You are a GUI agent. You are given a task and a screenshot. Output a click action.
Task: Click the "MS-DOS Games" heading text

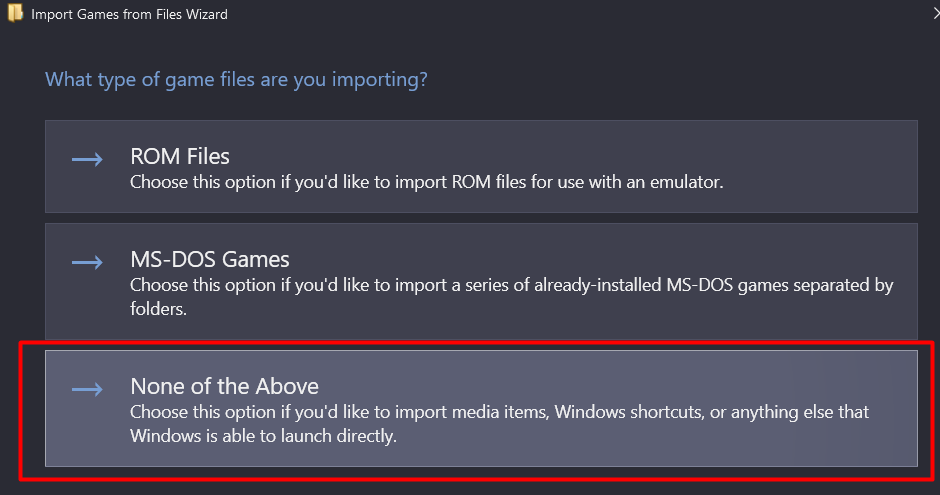tap(210, 260)
